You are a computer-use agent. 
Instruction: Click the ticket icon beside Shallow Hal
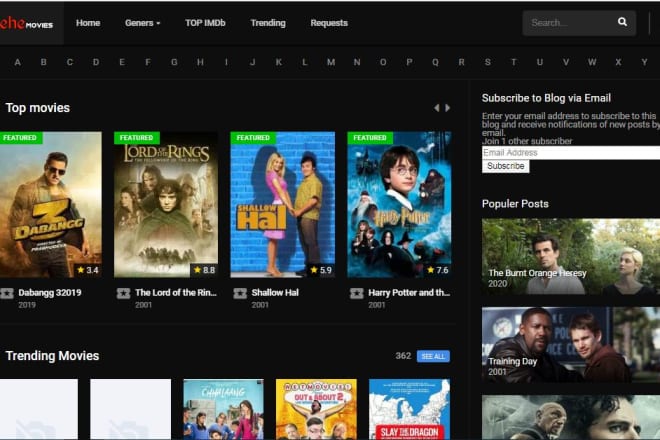tap(240, 293)
